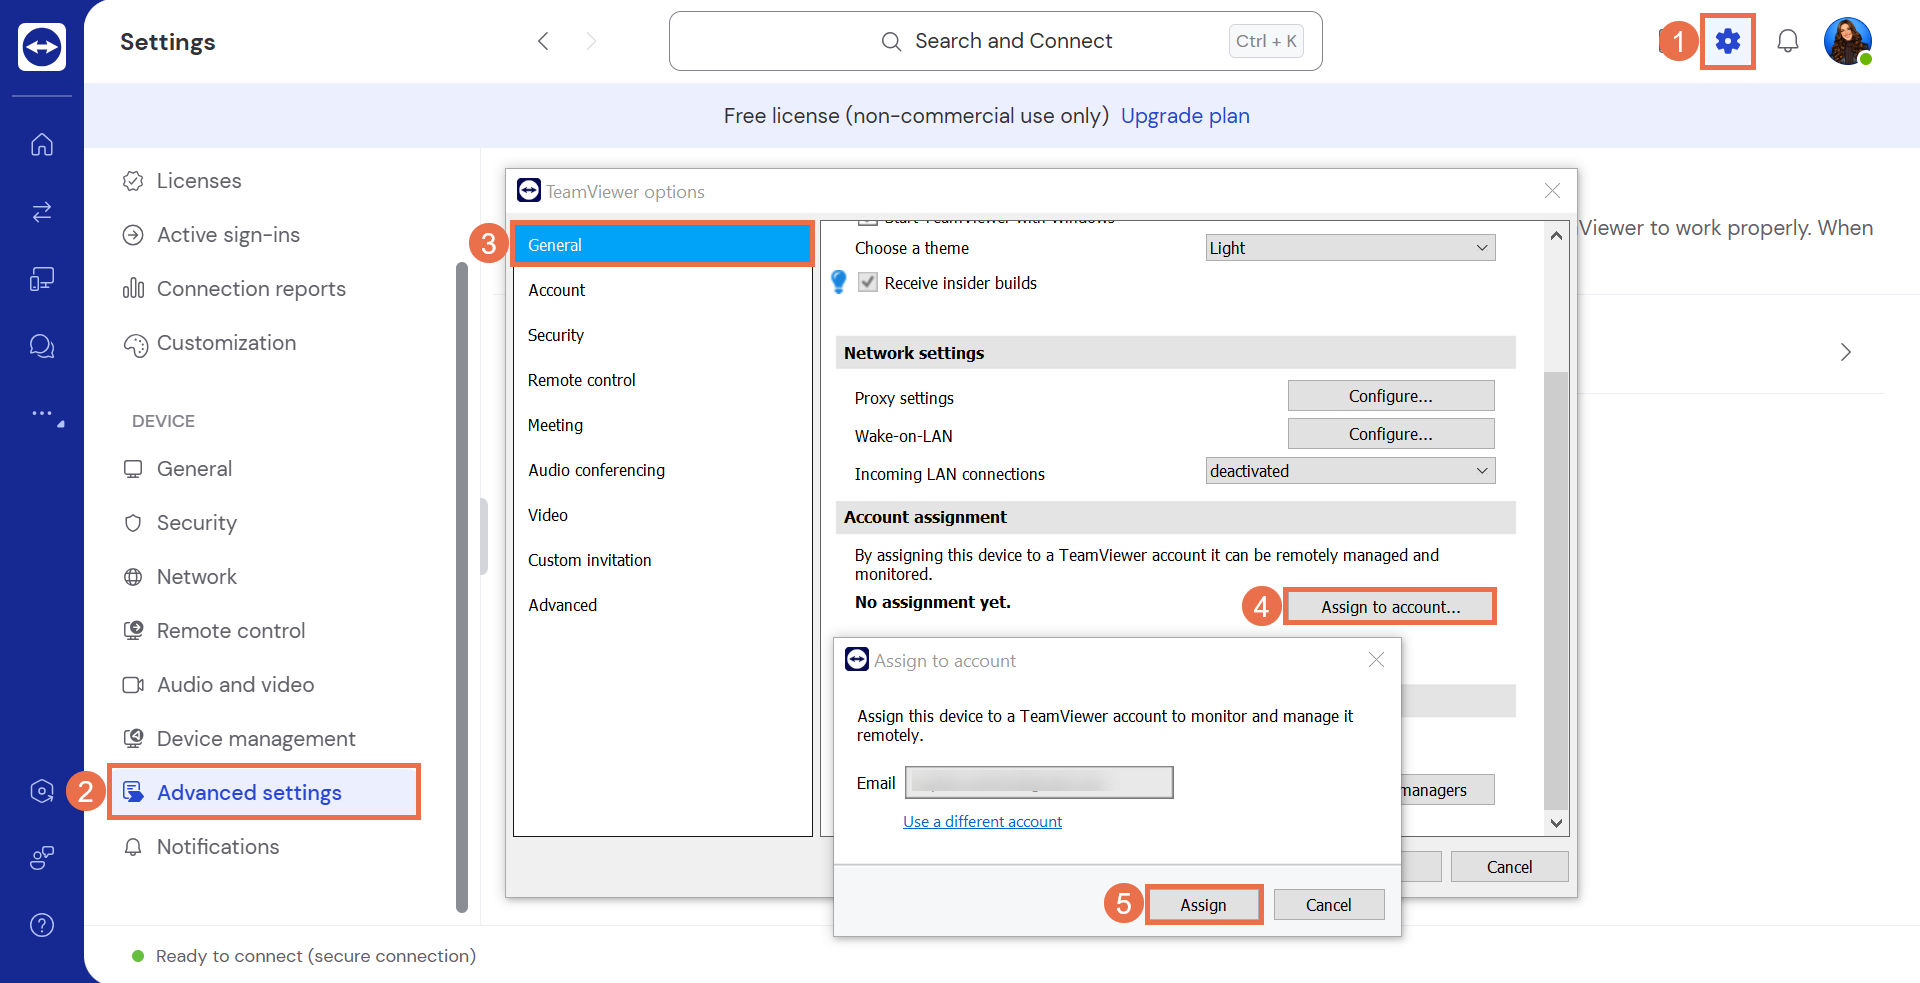The width and height of the screenshot is (1920, 983).
Task: Close the Assign to account dialog
Action: 1376,660
